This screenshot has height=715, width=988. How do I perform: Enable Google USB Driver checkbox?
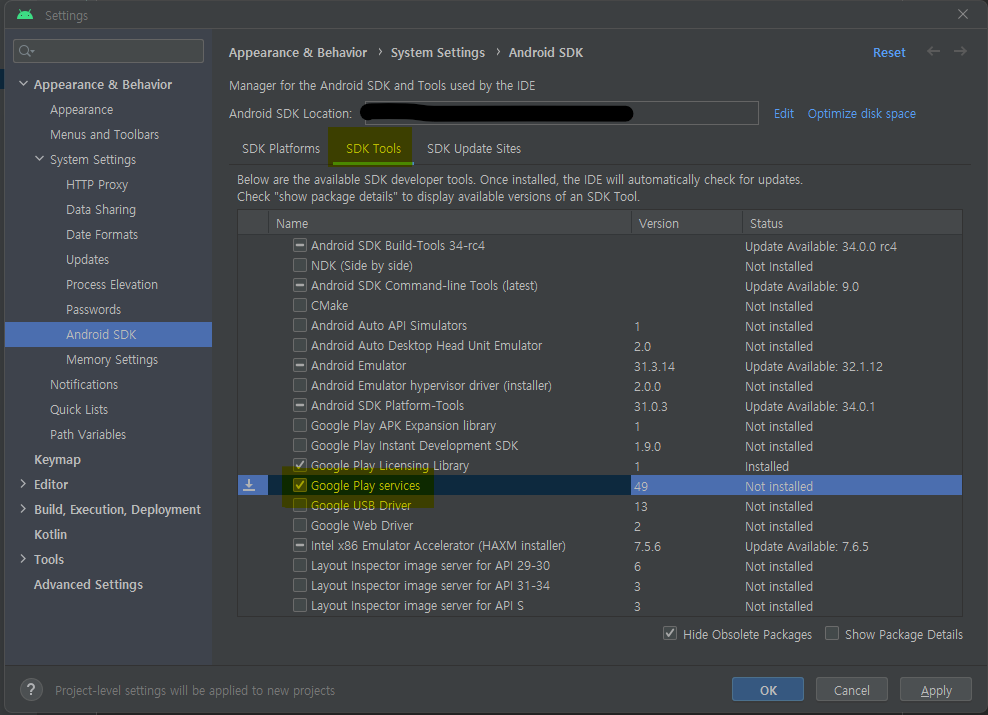click(300, 505)
